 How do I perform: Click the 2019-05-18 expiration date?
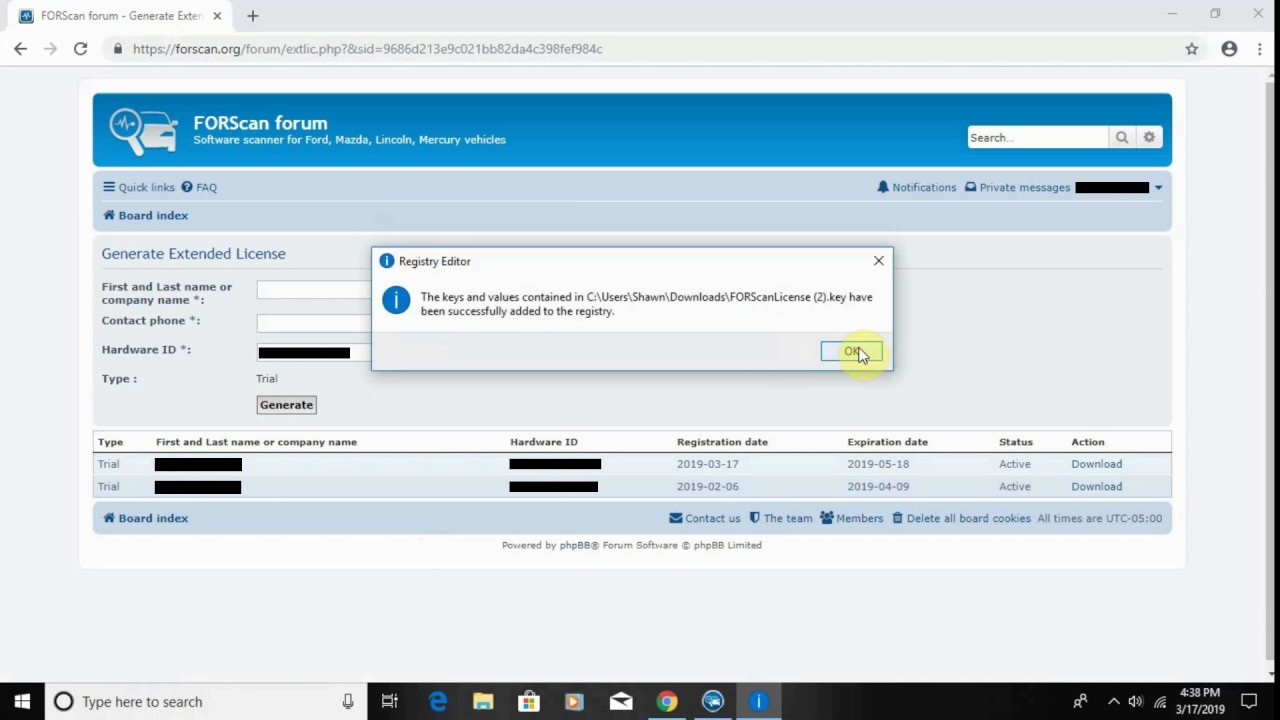point(878,464)
